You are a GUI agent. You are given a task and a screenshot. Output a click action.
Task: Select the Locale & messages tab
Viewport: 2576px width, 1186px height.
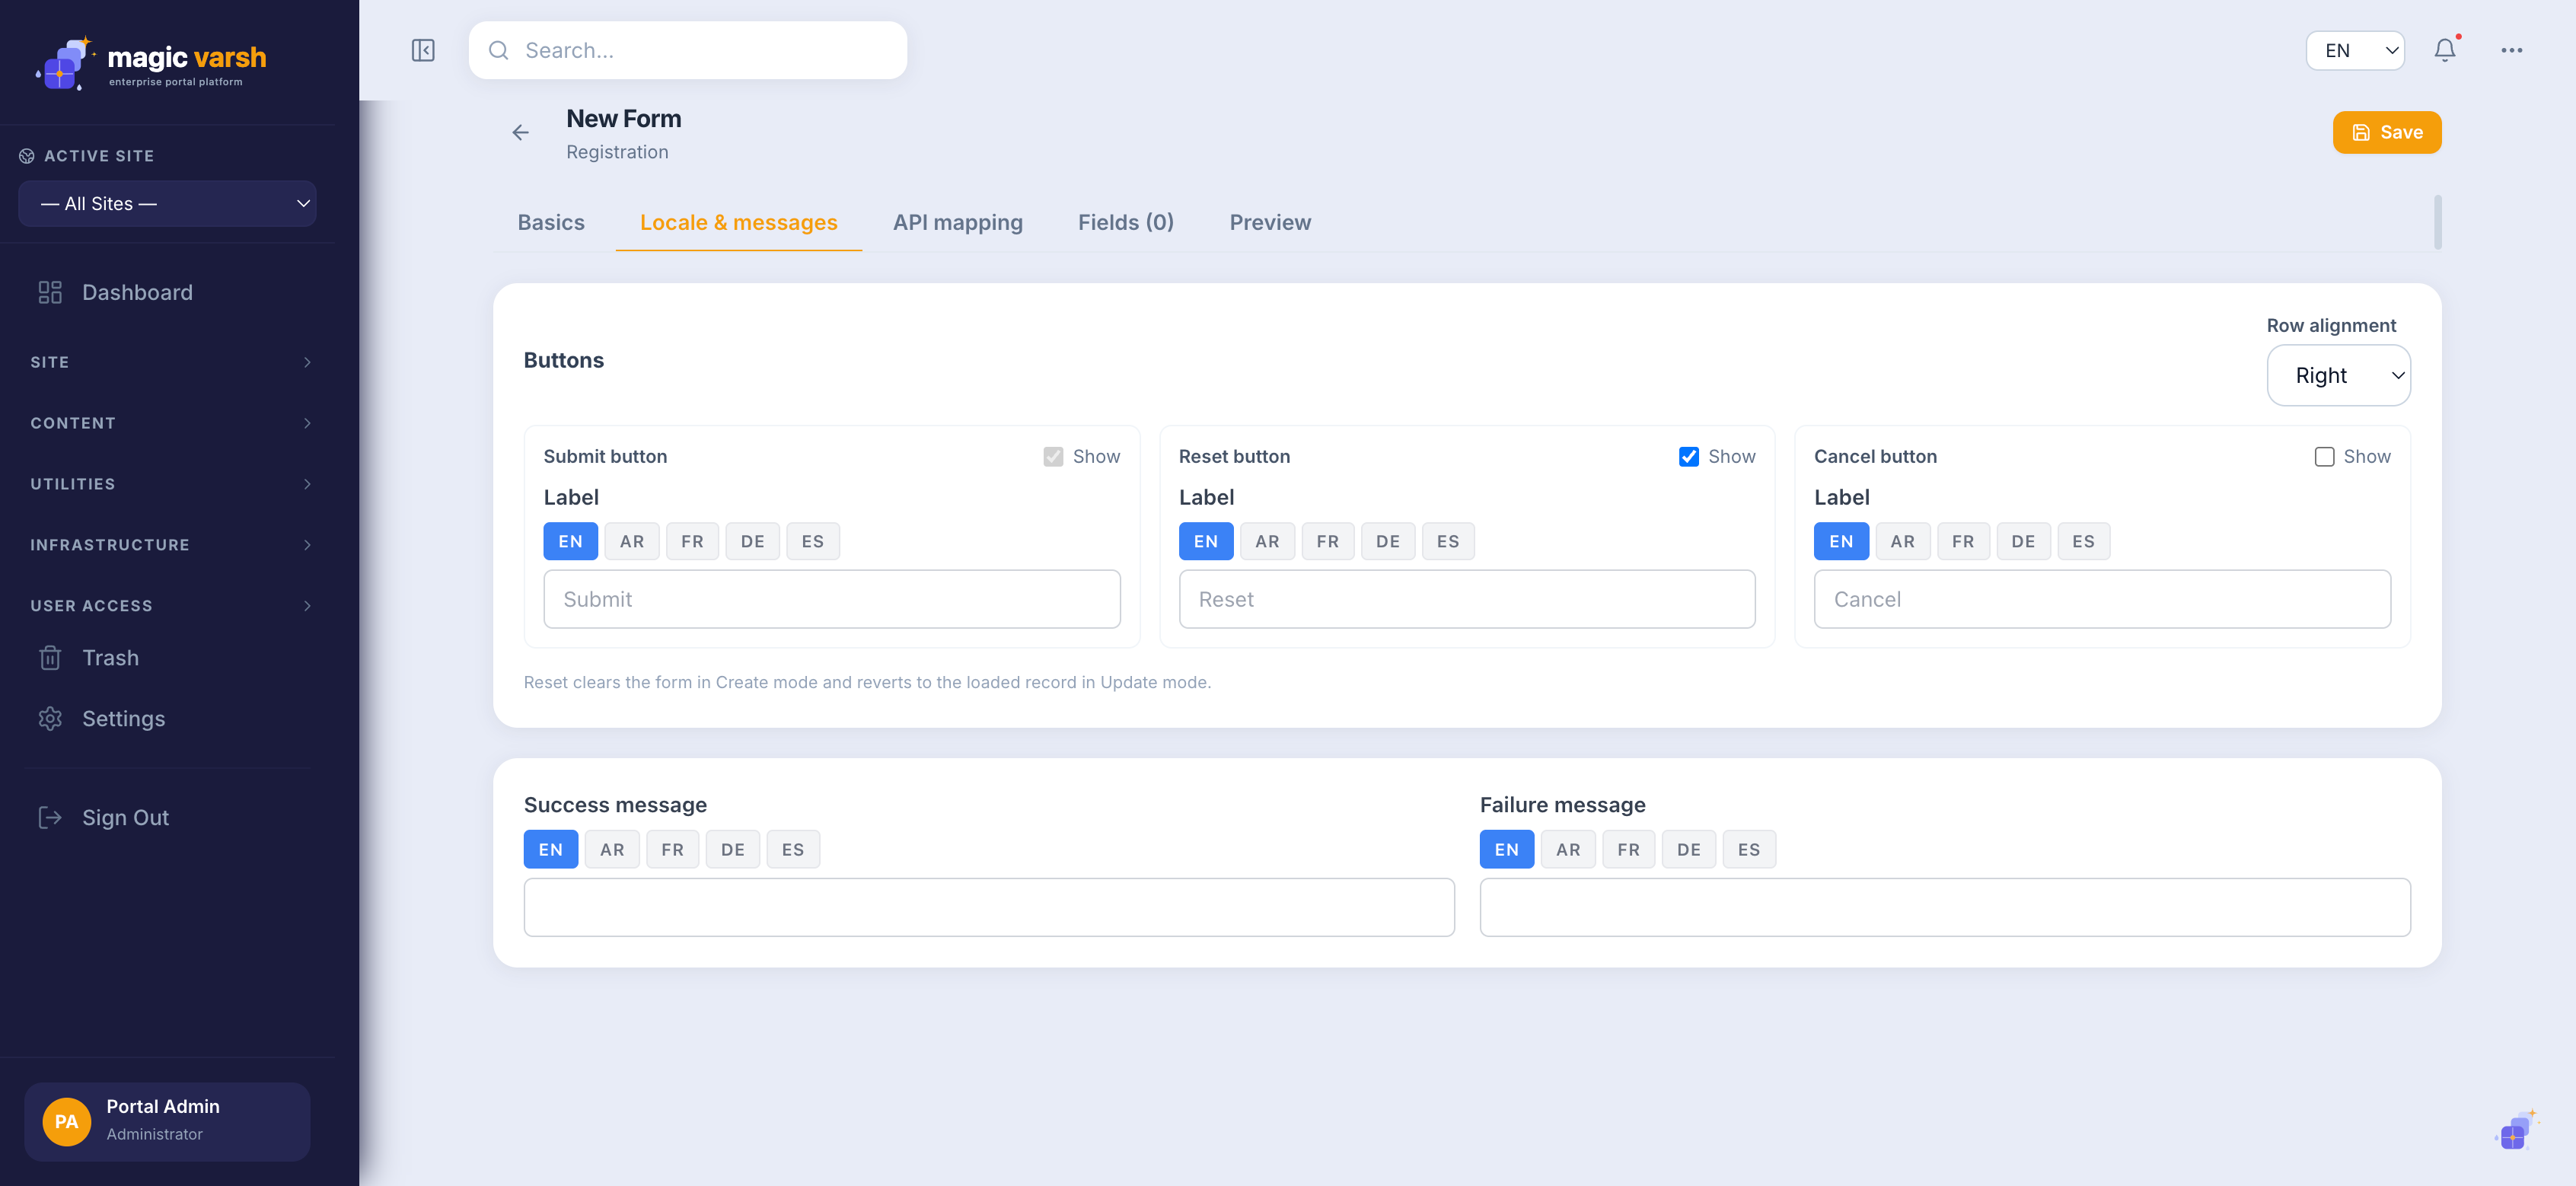738,222
